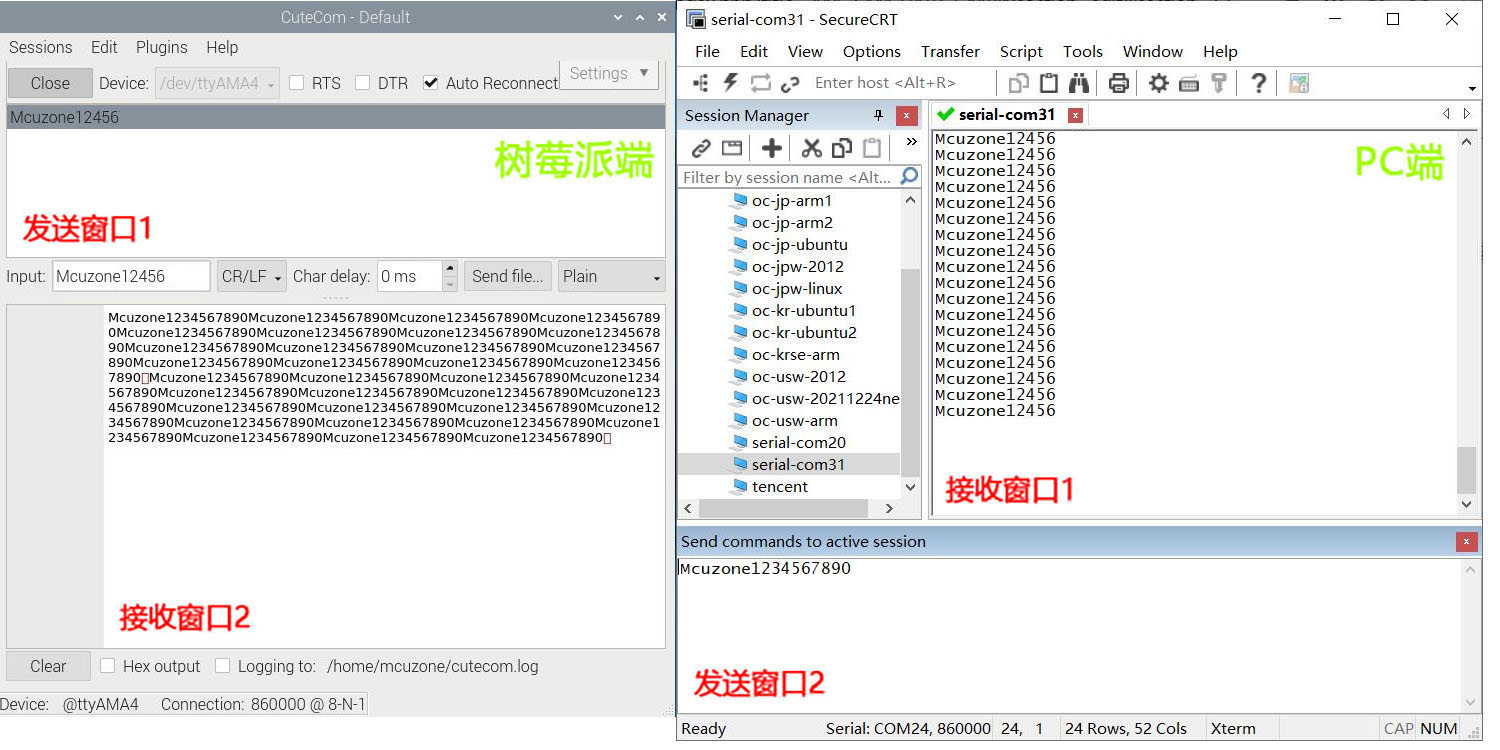The image size is (1500, 750).
Task: Switch to the serial-com31 tab
Action: pyautogui.click(x=1006, y=115)
